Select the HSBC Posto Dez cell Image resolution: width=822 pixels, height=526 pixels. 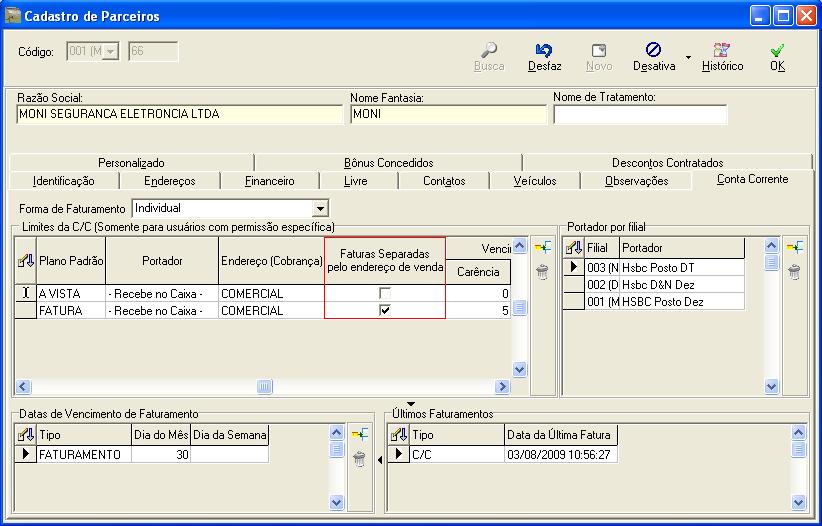(x=682, y=302)
